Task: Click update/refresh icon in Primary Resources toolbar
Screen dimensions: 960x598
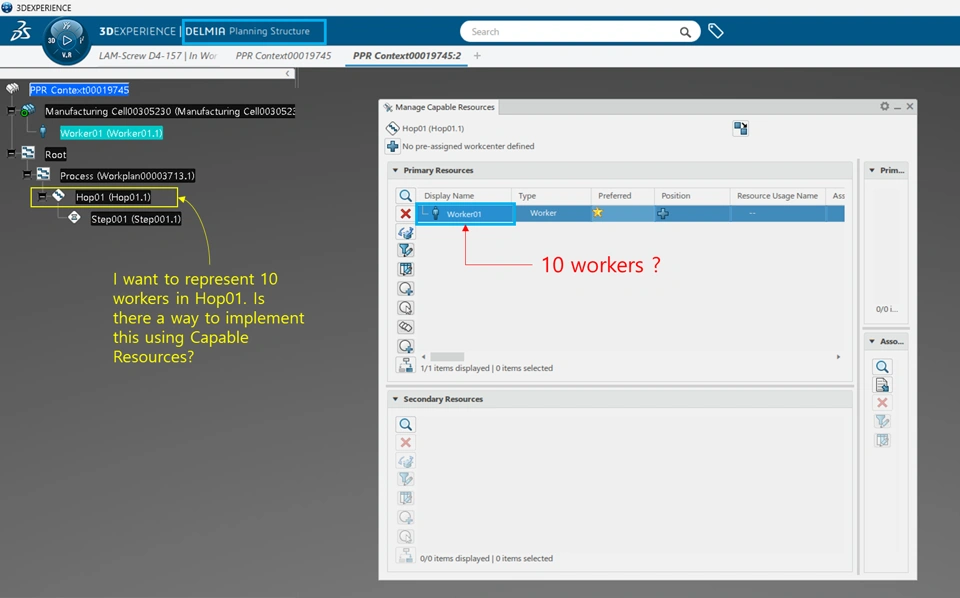Action: click(x=405, y=233)
